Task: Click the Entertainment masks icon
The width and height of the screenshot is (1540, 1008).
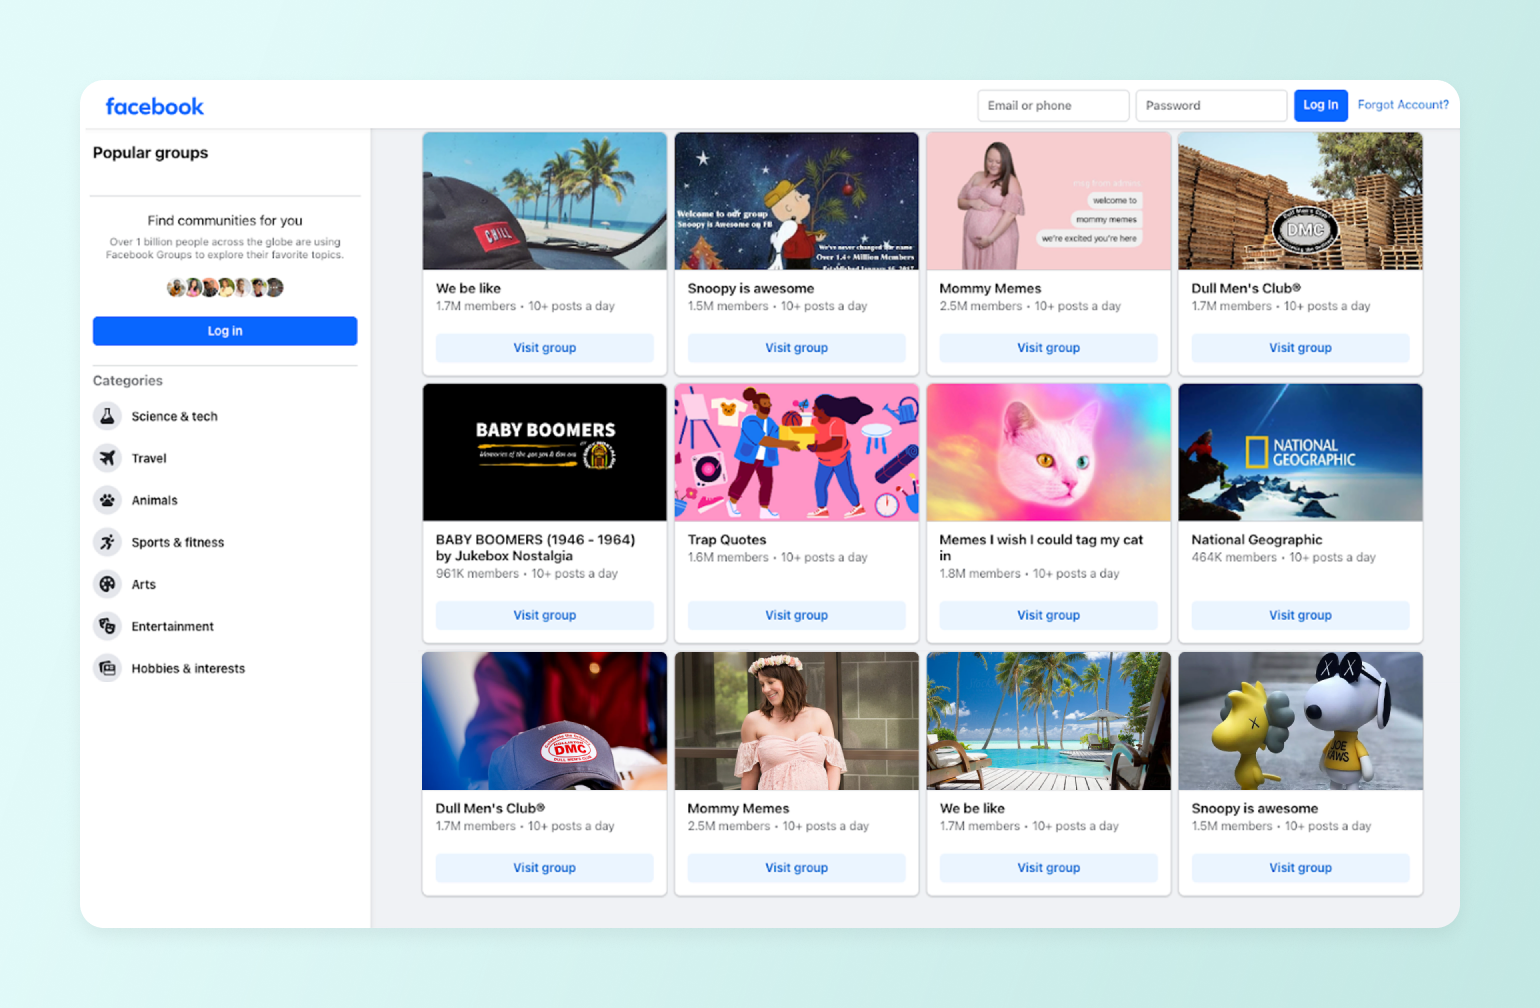Action: pyautogui.click(x=107, y=626)
